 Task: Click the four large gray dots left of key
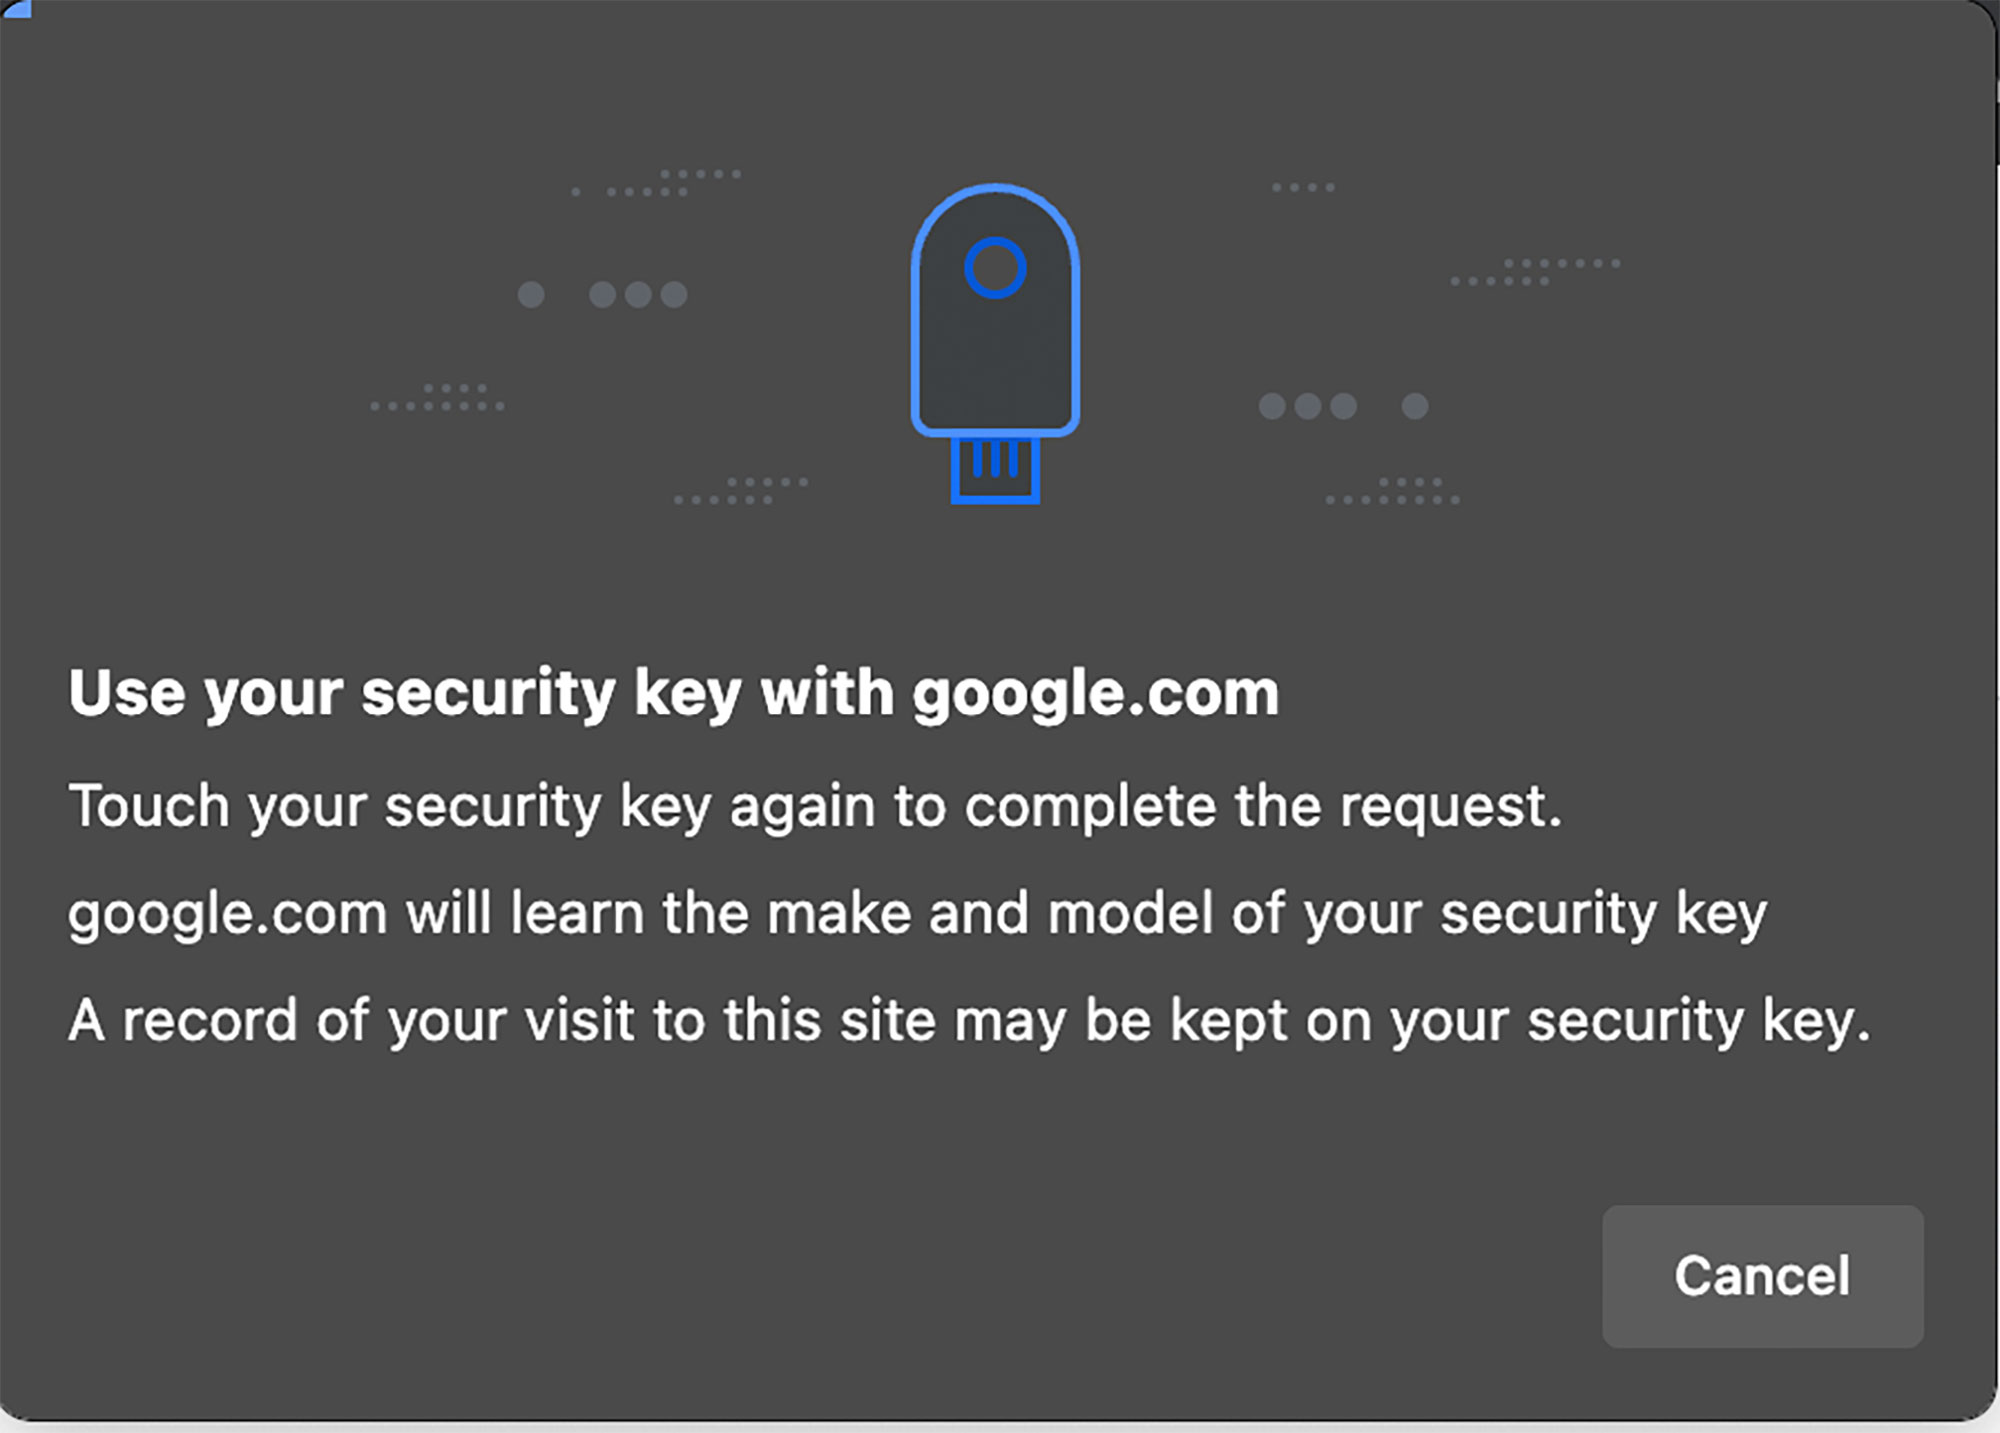(602, 294)
